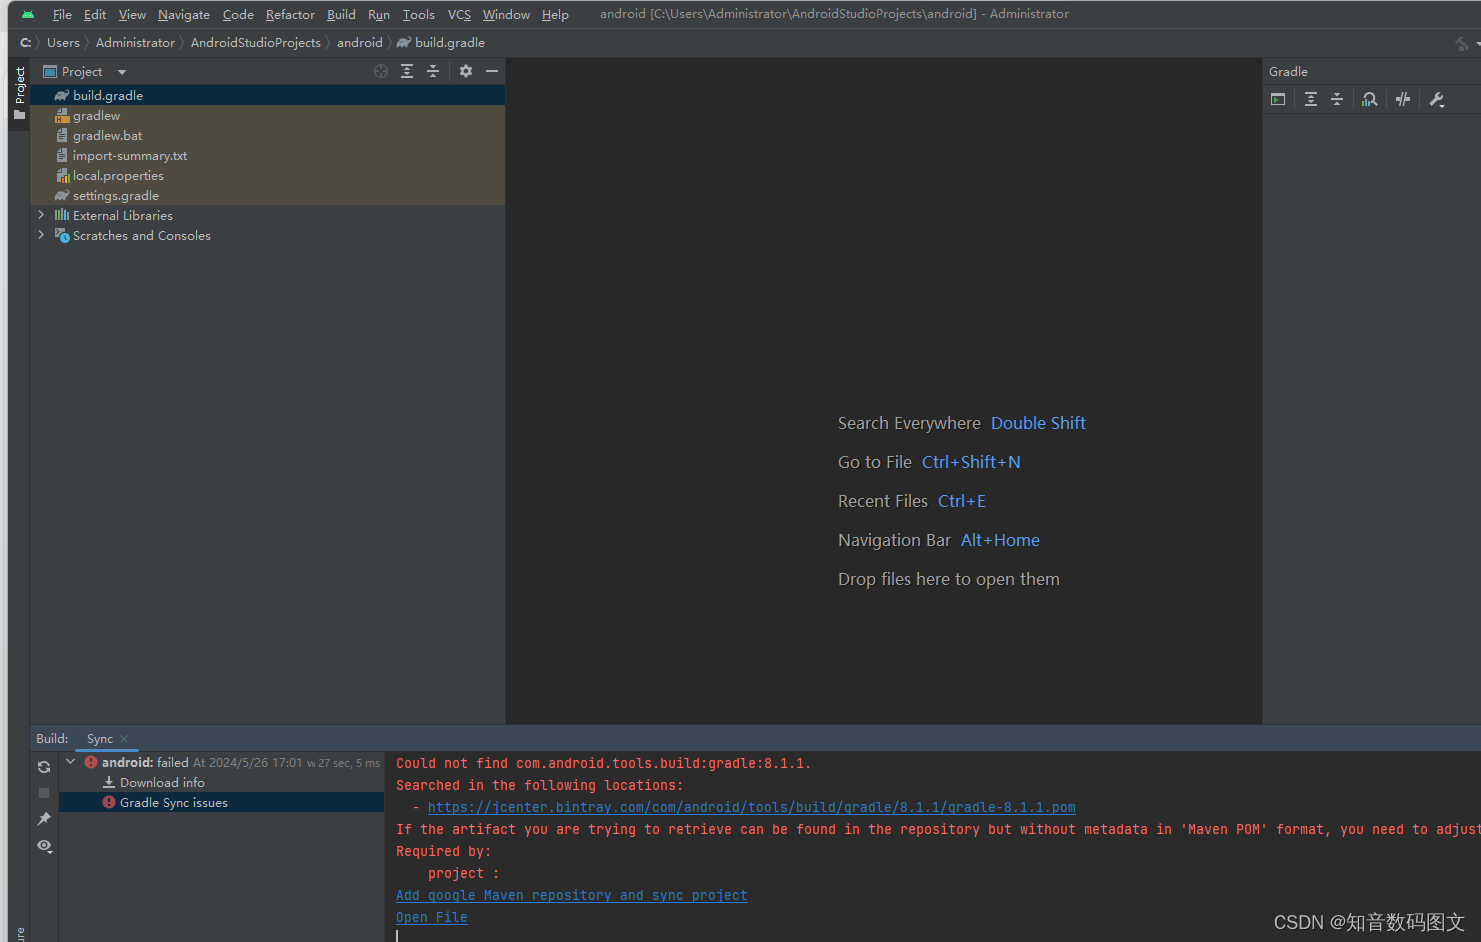Screen dimensions: 1481x942
Task: Open the Edit menu
Action: coord(95,14)
